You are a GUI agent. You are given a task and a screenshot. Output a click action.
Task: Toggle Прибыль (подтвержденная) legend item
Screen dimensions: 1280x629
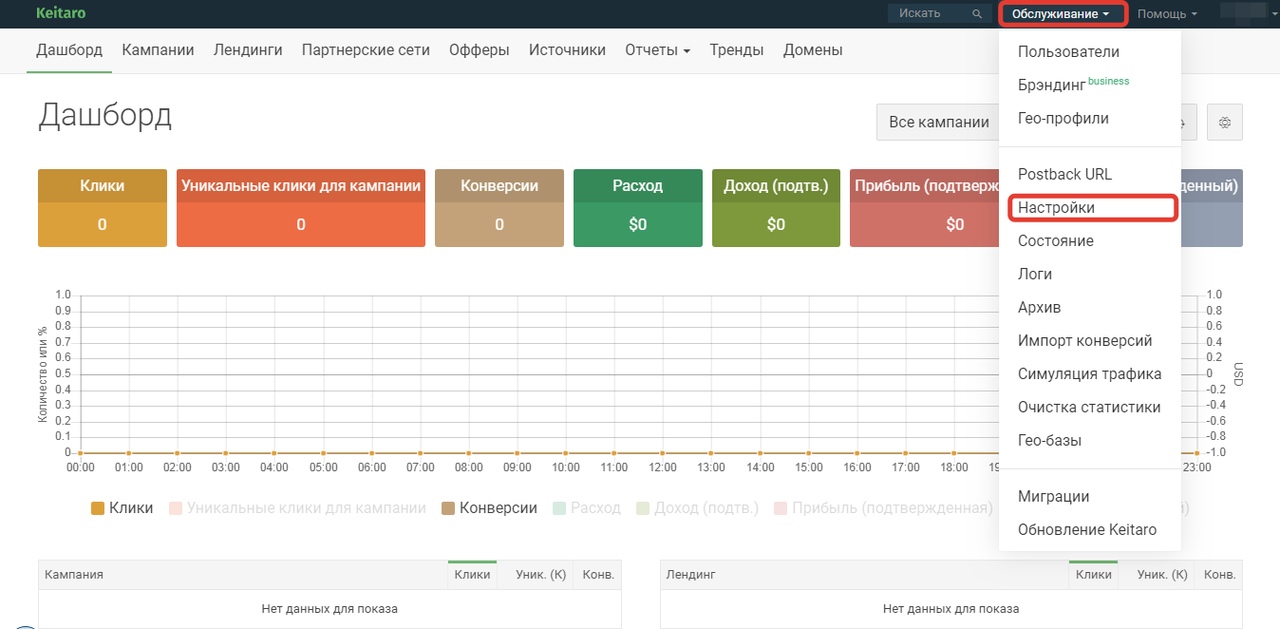point(883,508)
